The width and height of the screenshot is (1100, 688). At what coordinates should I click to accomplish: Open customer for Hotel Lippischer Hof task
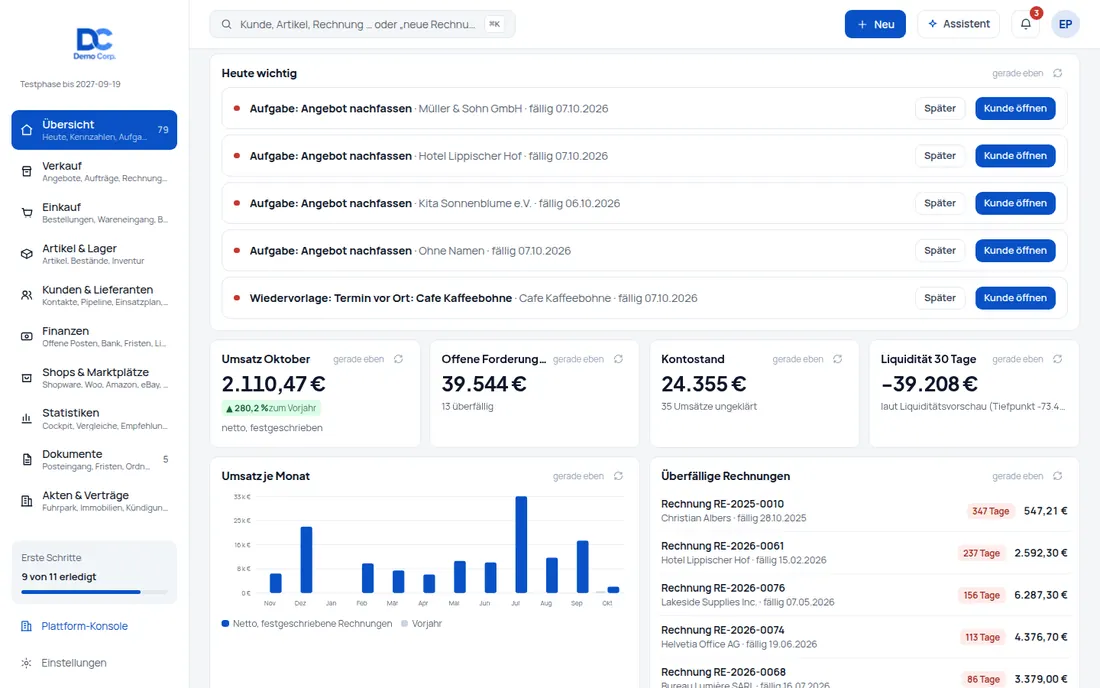point(1015,156)
